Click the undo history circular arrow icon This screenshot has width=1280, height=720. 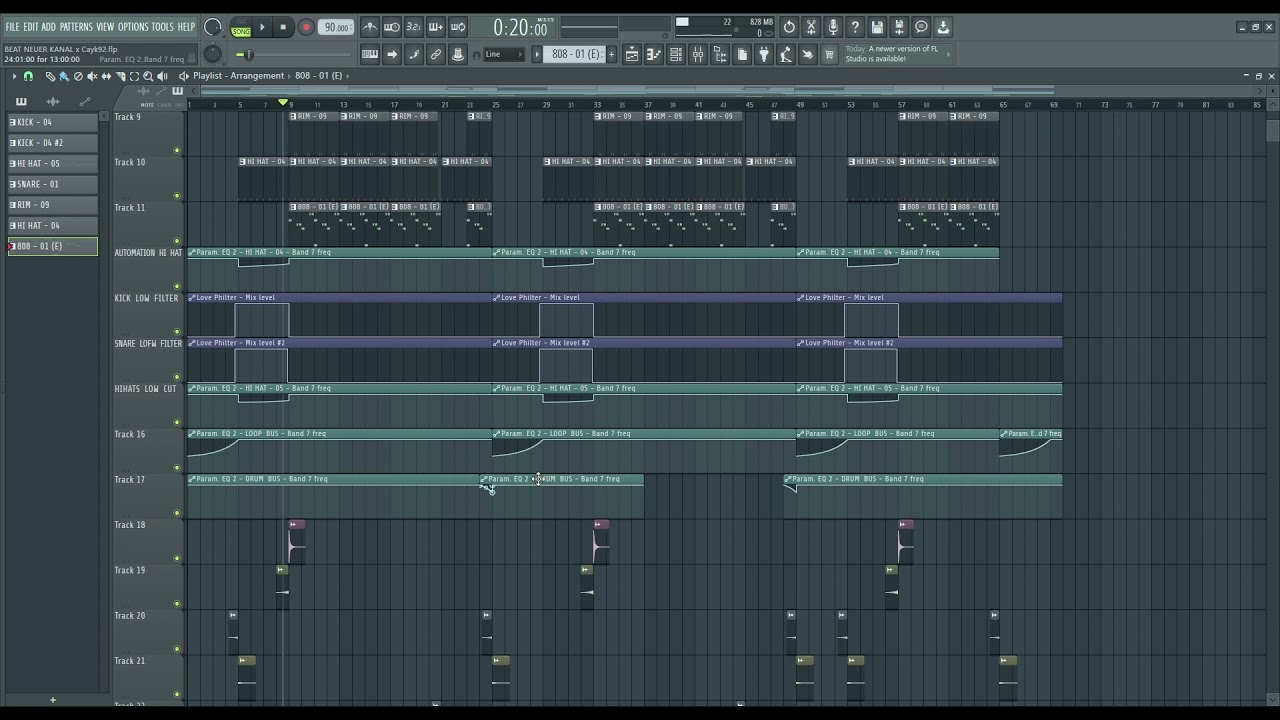[x=789, y=28]
